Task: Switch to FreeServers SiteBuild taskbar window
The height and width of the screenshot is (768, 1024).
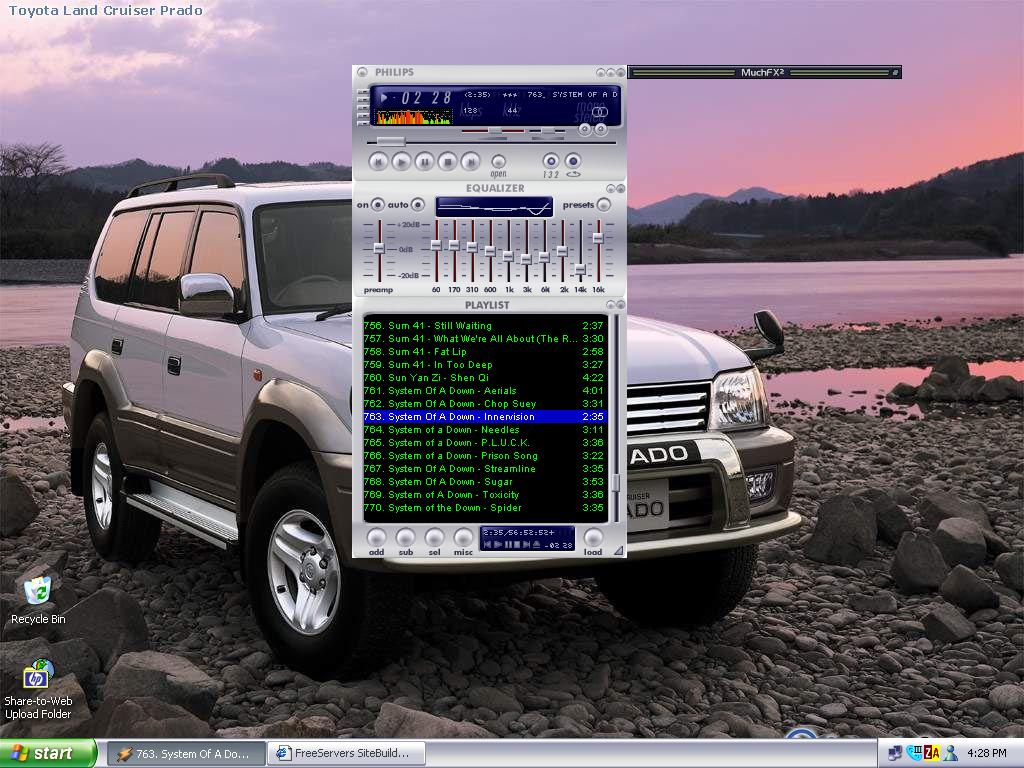Action: 347,754
